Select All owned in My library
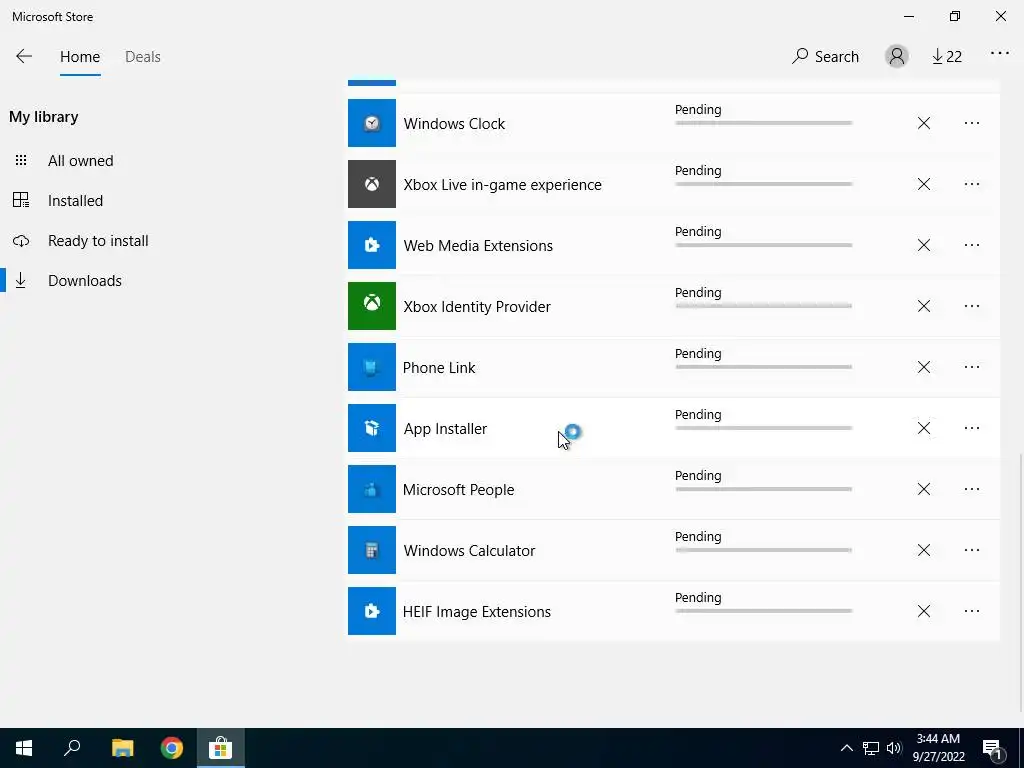 point(80,161)
